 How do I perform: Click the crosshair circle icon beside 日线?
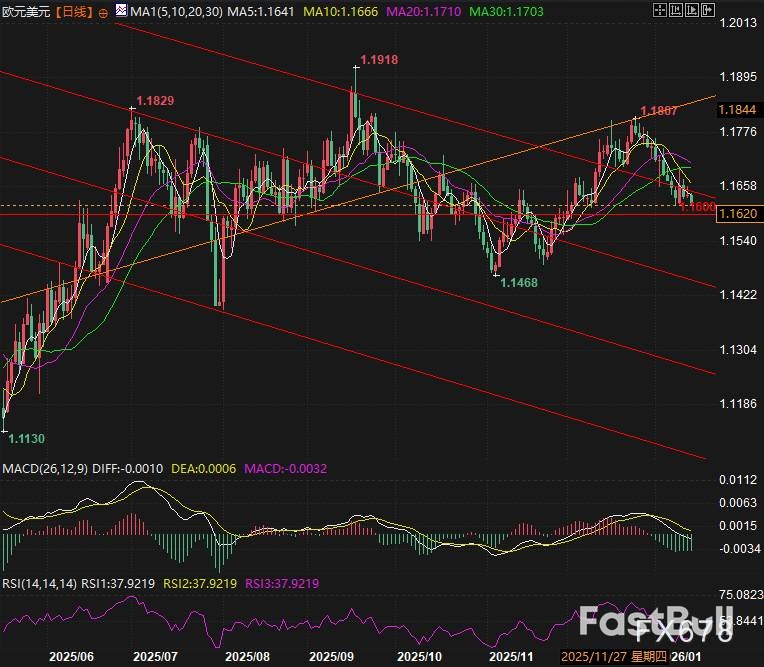[103, 13]
